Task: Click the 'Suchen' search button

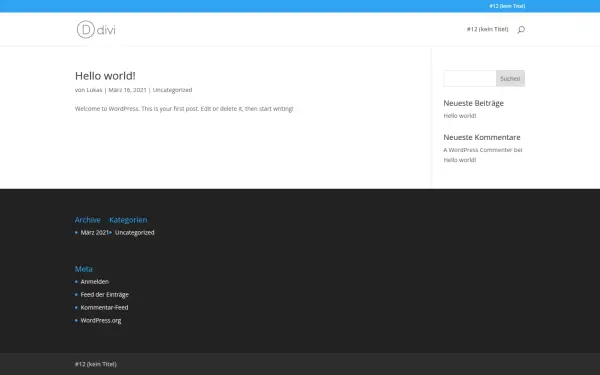Action: coord(510,78)
